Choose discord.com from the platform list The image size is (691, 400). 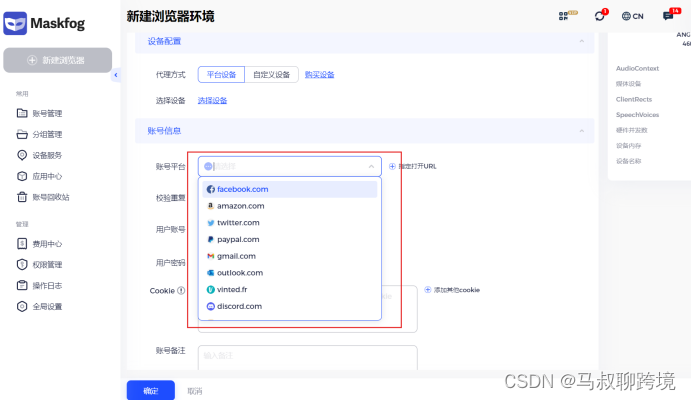pos(290,306)
